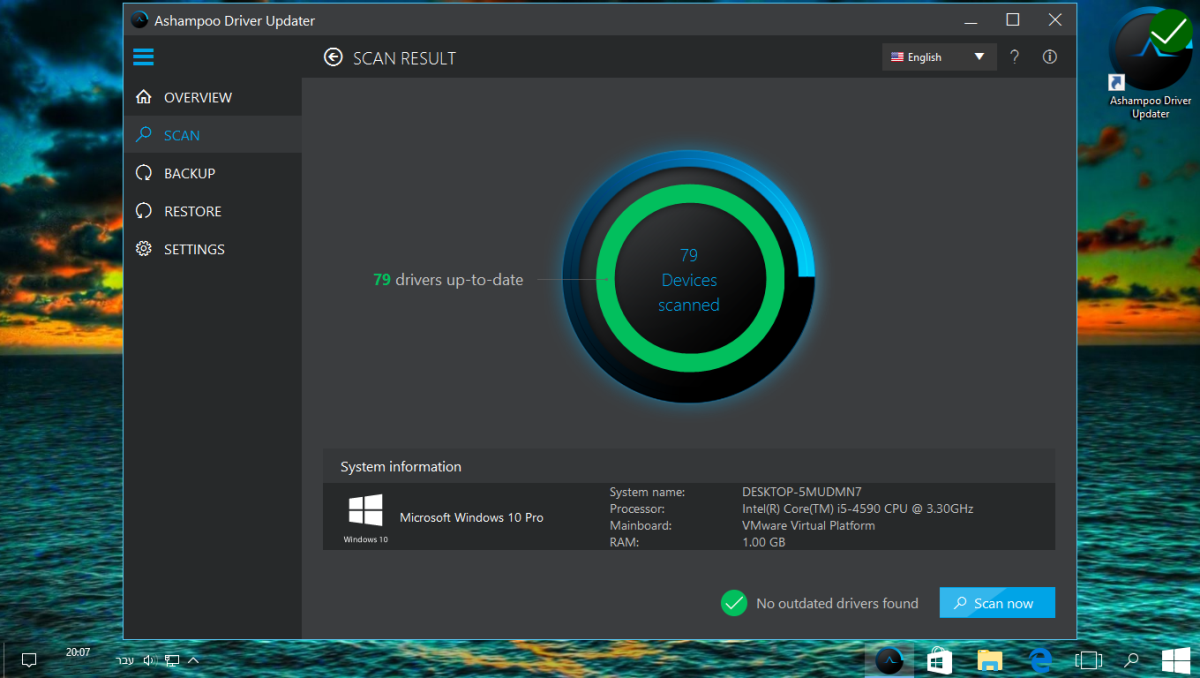Open the Action Center notification icon
1200x678 pixels.
29,660
